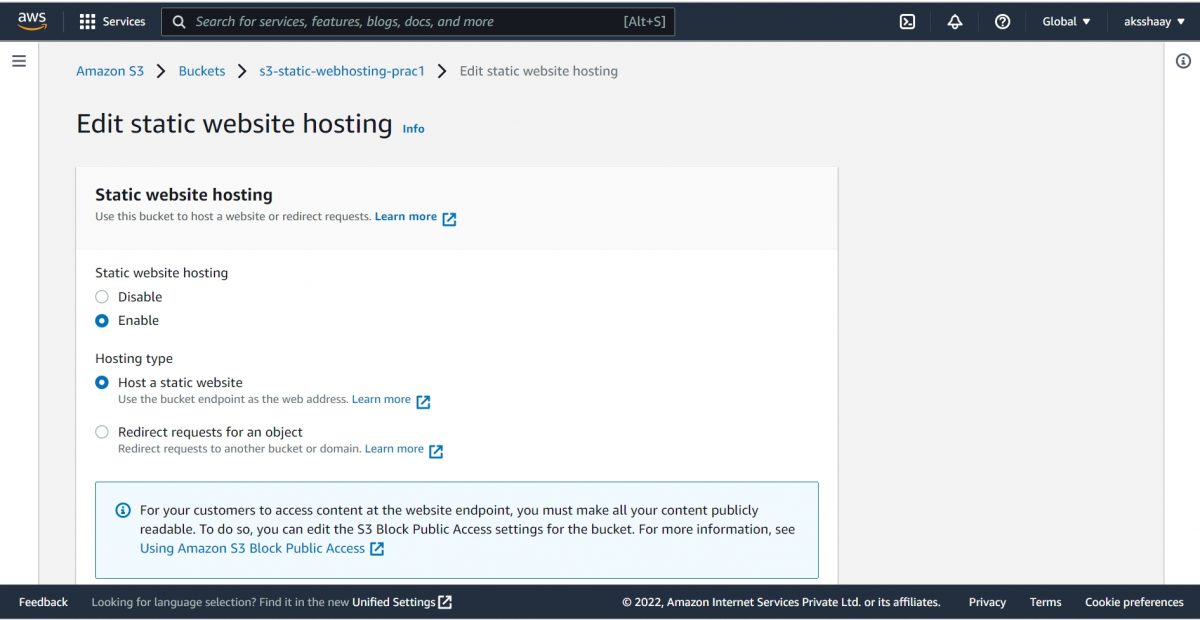1200x620 pixels.
Task: Open the Services app grid icon
Action: pos(90,20)
